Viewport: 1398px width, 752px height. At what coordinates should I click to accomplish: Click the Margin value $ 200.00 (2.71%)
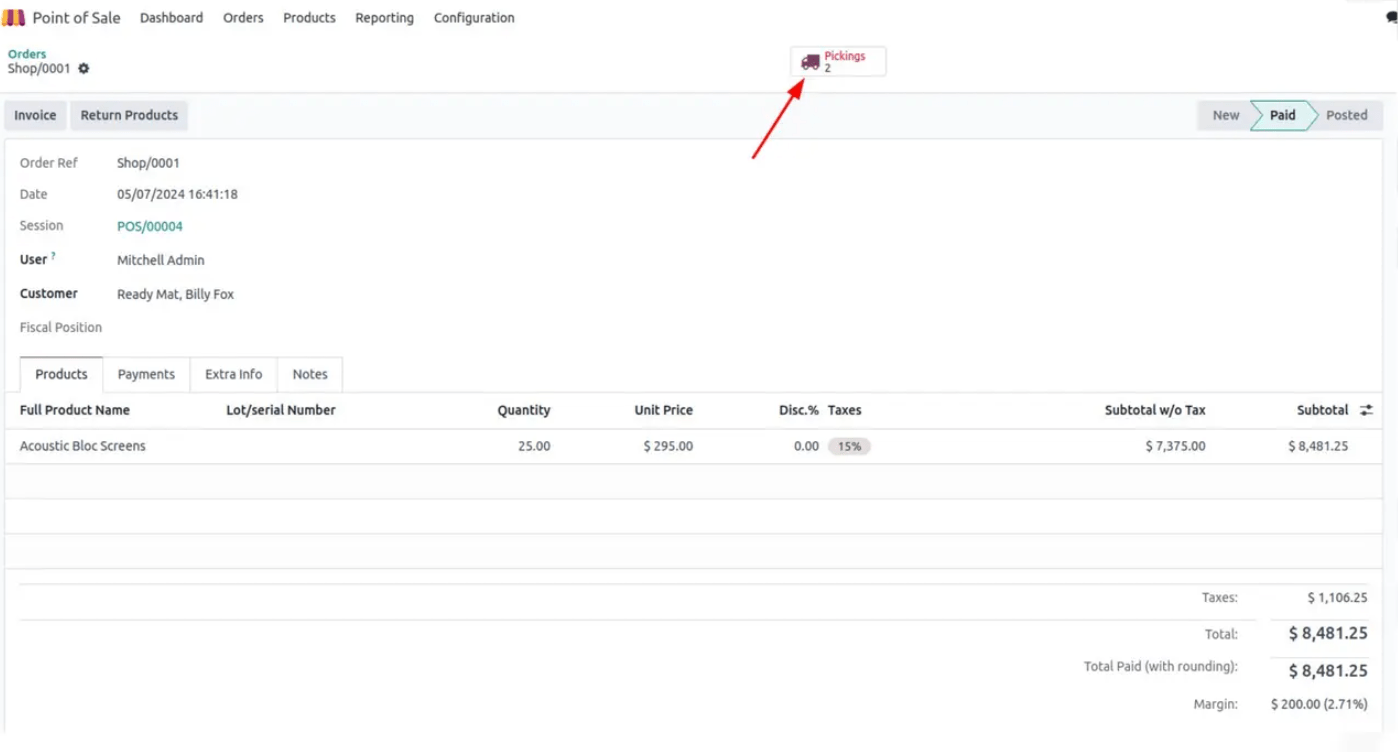1319,705
